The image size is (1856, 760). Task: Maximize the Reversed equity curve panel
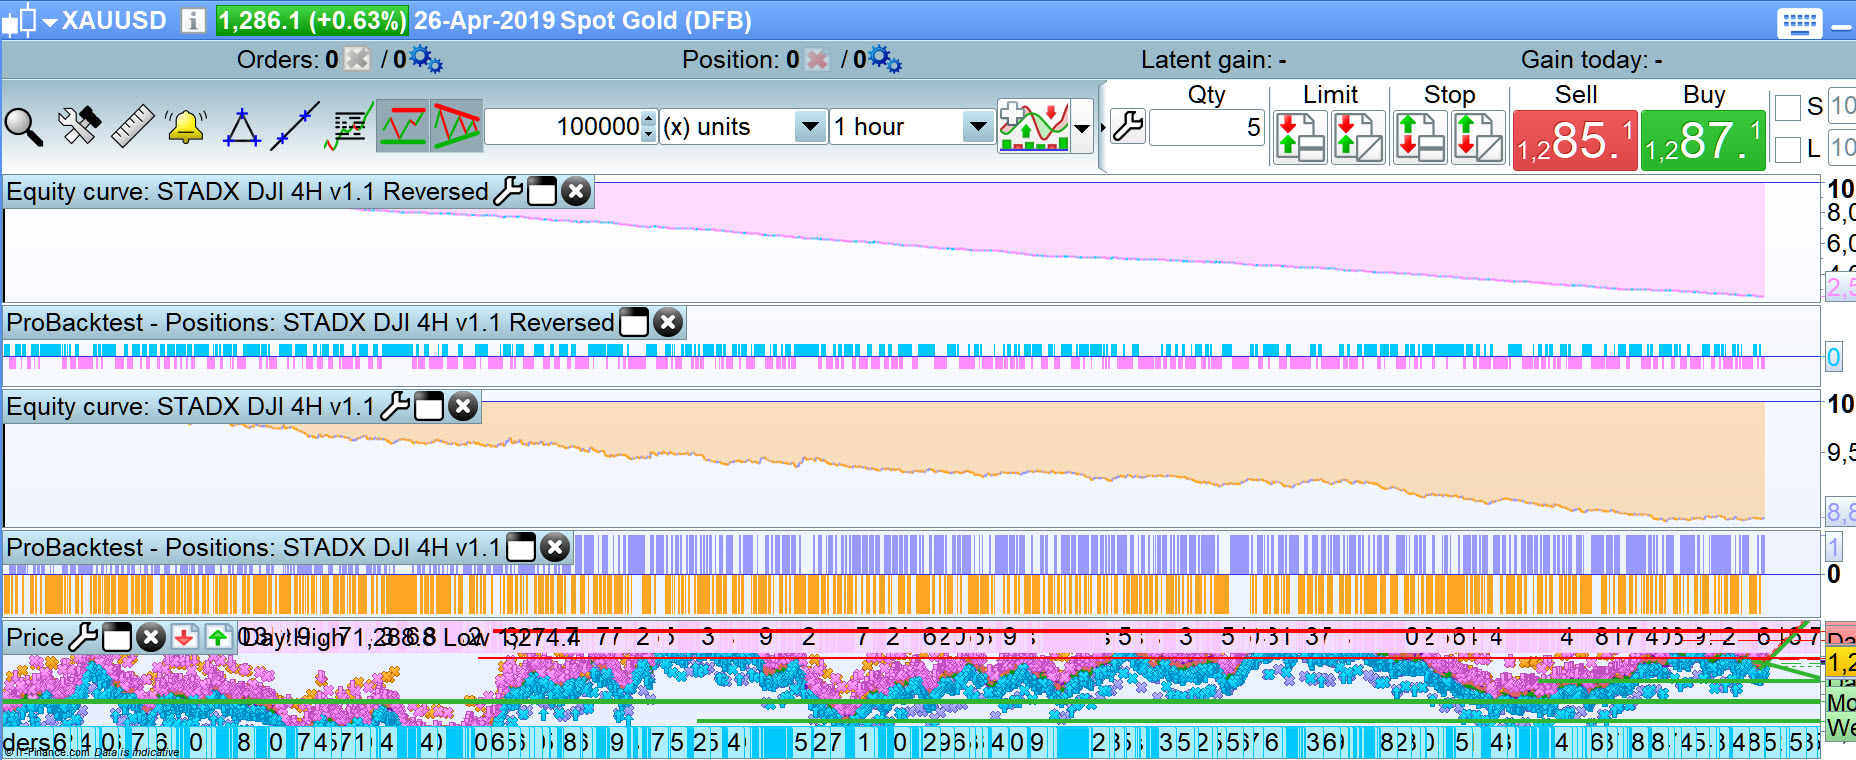[542, 191]
